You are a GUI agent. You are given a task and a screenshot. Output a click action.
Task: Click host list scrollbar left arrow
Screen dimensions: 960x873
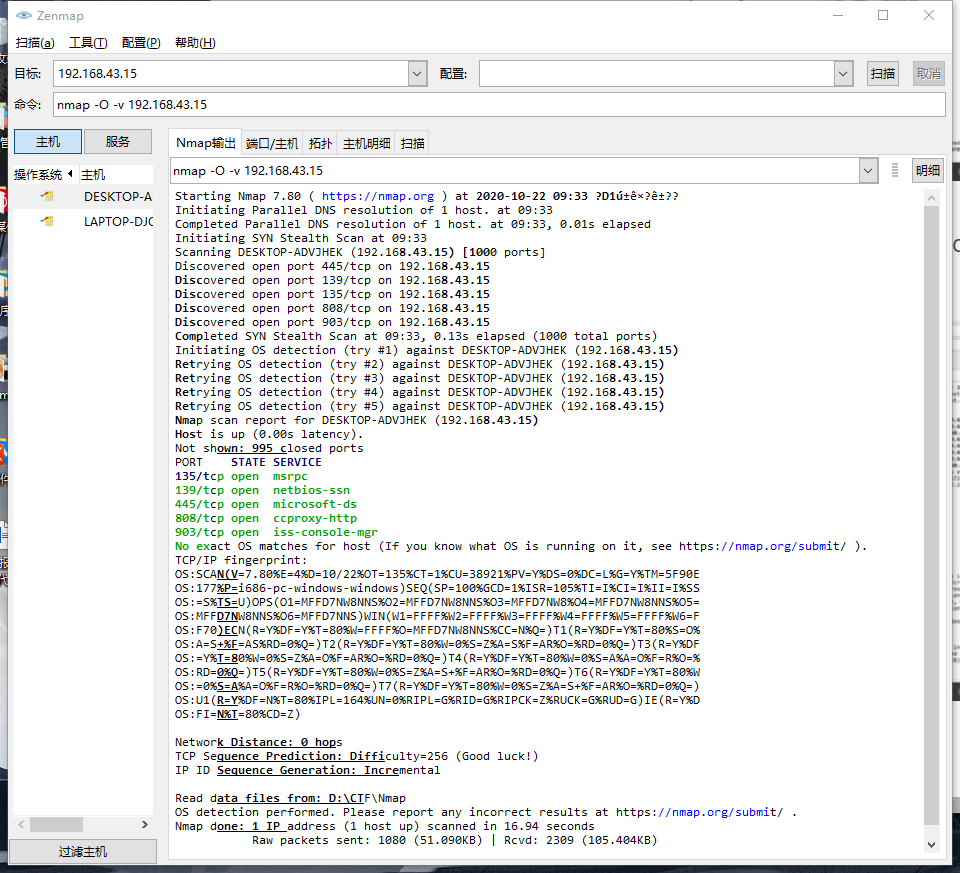(21, 825)
